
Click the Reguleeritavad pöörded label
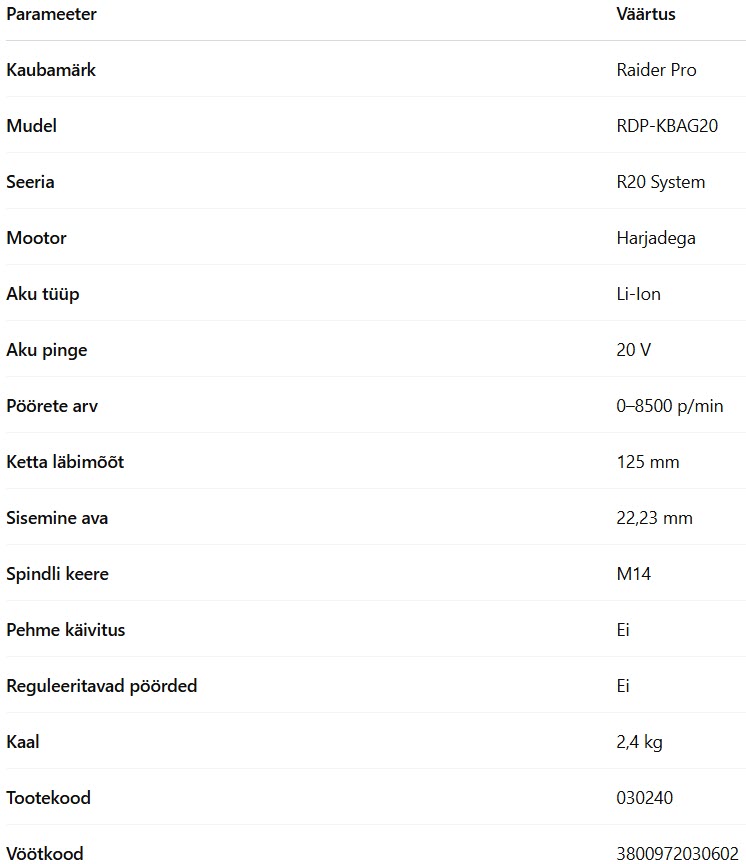click(101, 686)
